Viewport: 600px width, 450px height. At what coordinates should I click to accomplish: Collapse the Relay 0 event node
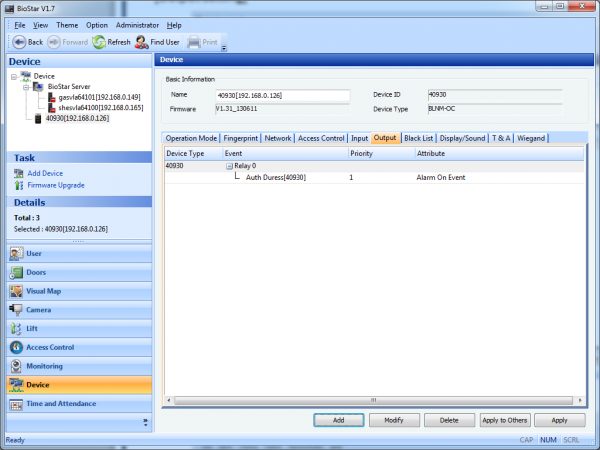(x=228, y=166)
